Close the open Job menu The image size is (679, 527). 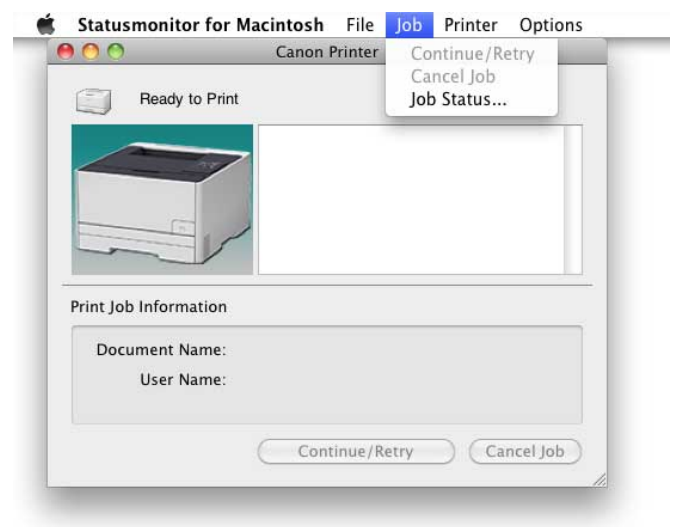click(x=409, y=25)
